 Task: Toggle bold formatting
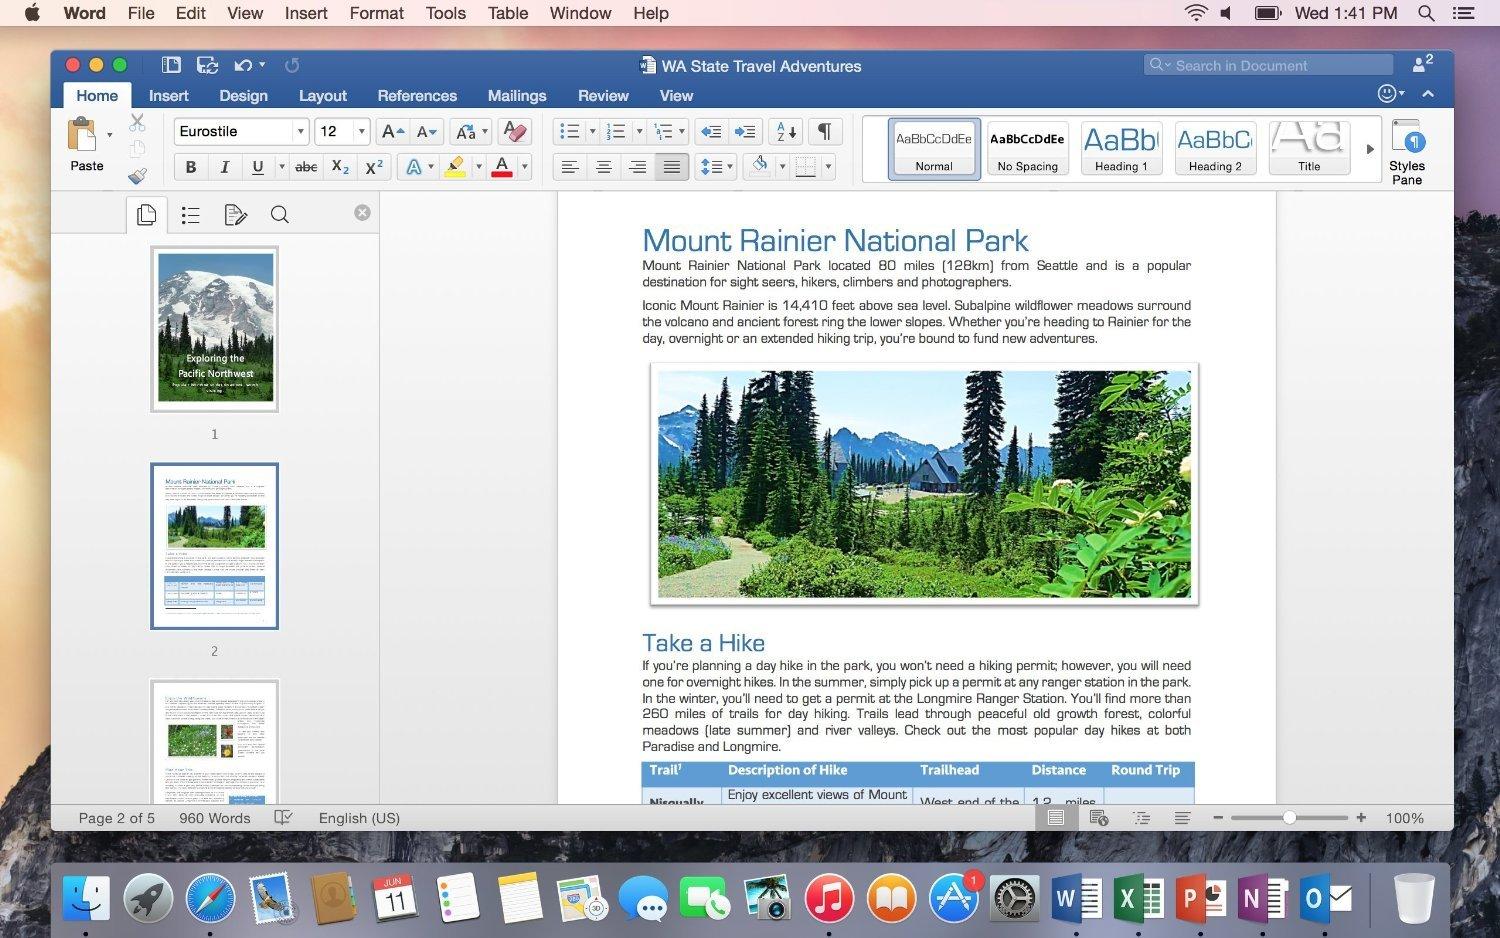[190, 167]
